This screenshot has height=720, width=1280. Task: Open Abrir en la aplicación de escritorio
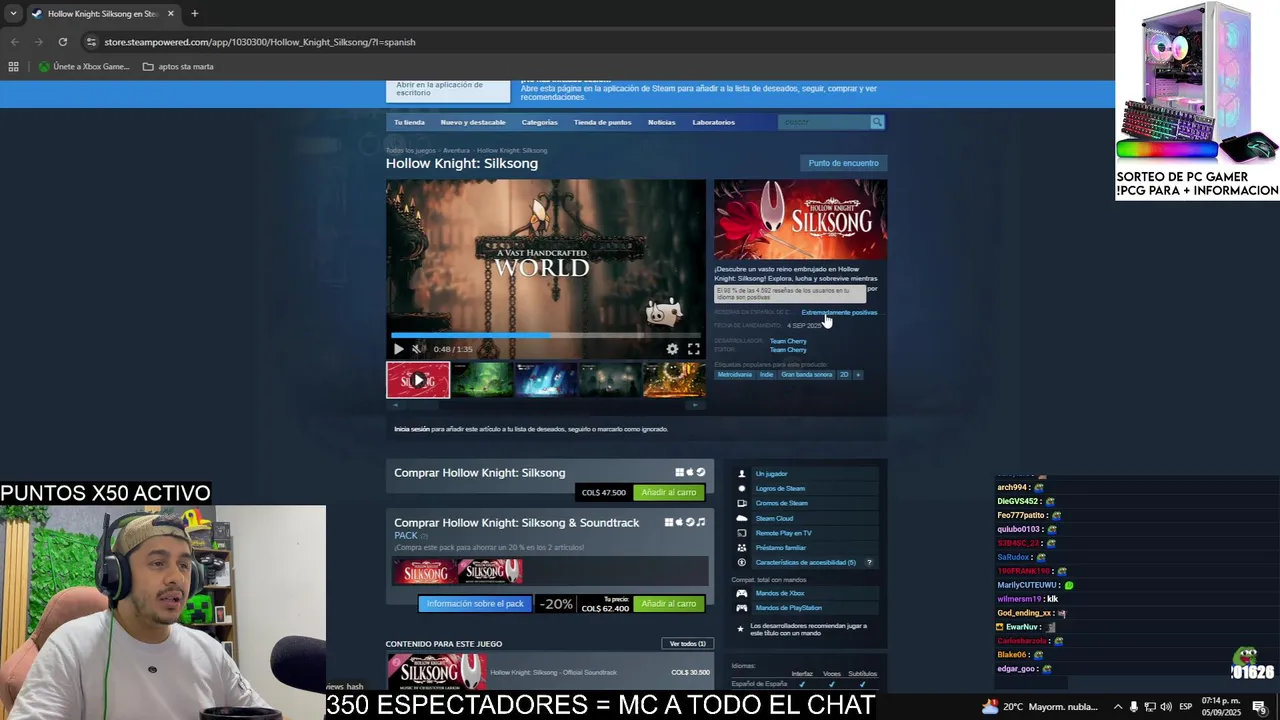pos(448,89)
